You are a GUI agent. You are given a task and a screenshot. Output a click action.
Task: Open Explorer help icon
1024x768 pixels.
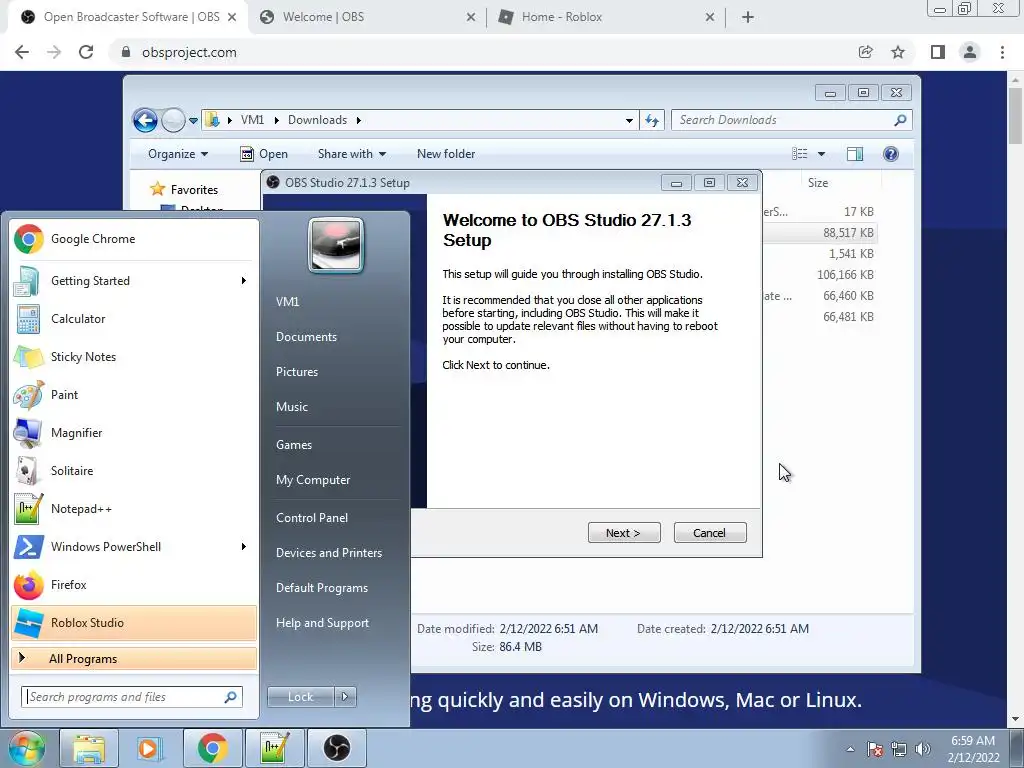[x=891, y=153]
